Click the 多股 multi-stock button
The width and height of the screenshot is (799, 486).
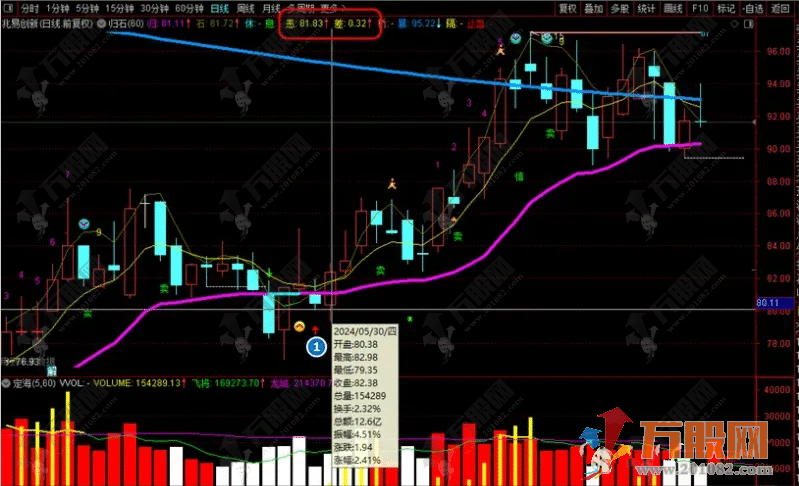pos(620,9)
